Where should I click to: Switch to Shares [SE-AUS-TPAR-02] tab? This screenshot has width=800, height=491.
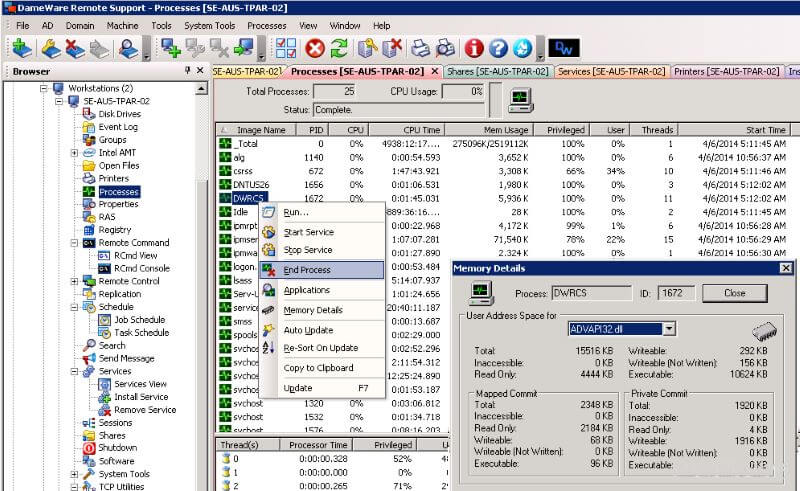point(497,71)
